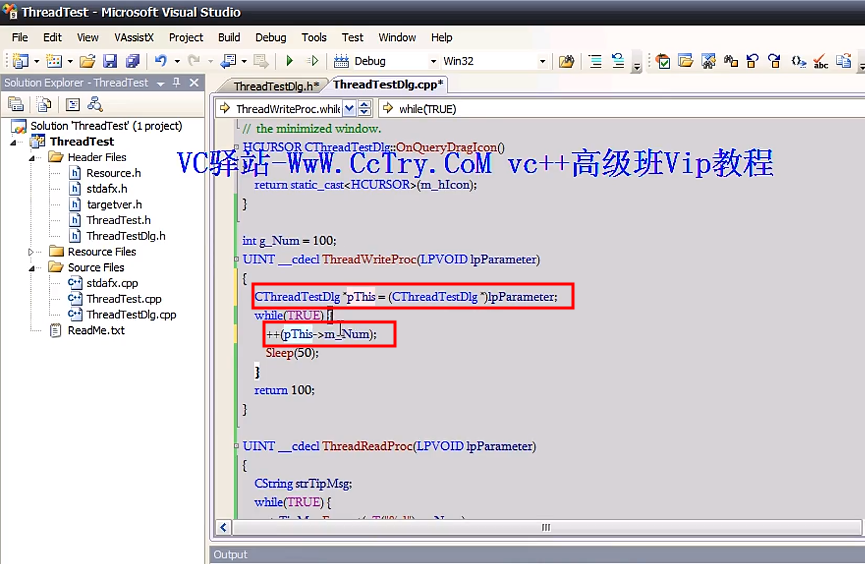This screenshot has width=865, height=564.
Task: Click Solution Explorer Show All Files icon
Action: tap(44, 104)
